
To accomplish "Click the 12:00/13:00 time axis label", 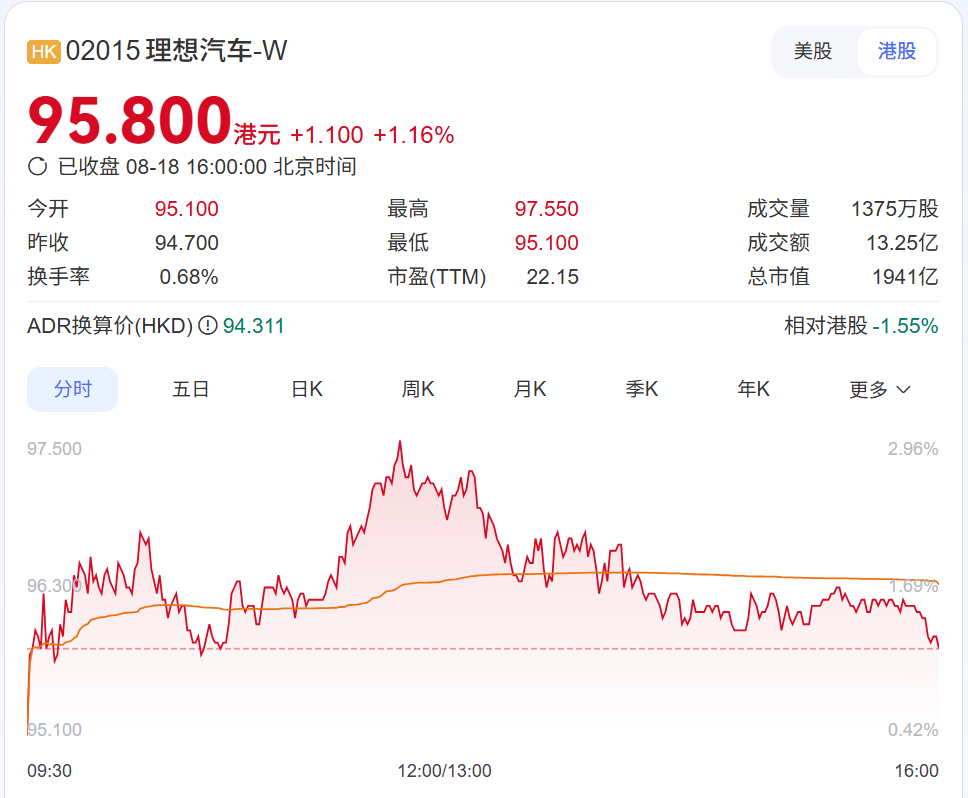I will [x=444, y=771].
